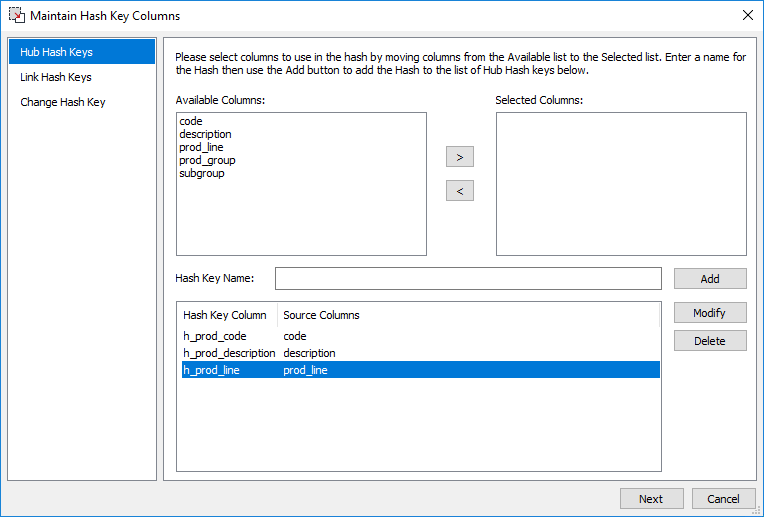
Task: Click the Modify button
Action: tap(710, 313)
